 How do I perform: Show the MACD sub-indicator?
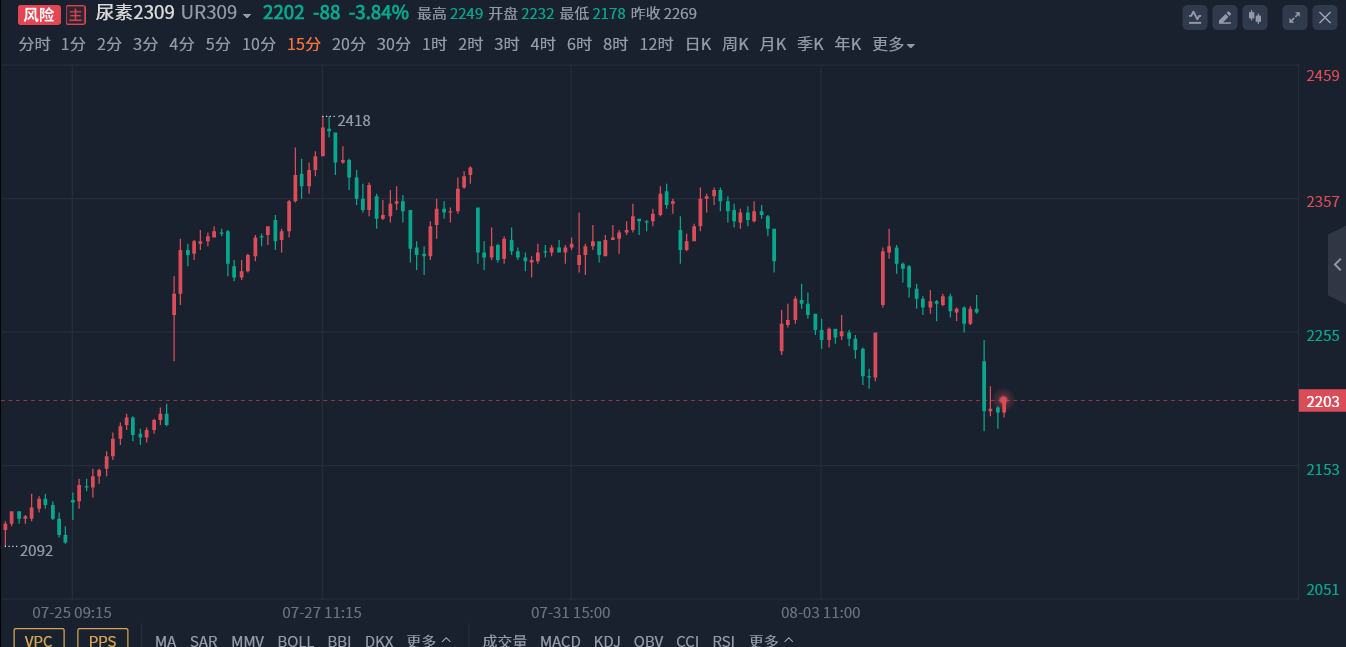(560, 640)
